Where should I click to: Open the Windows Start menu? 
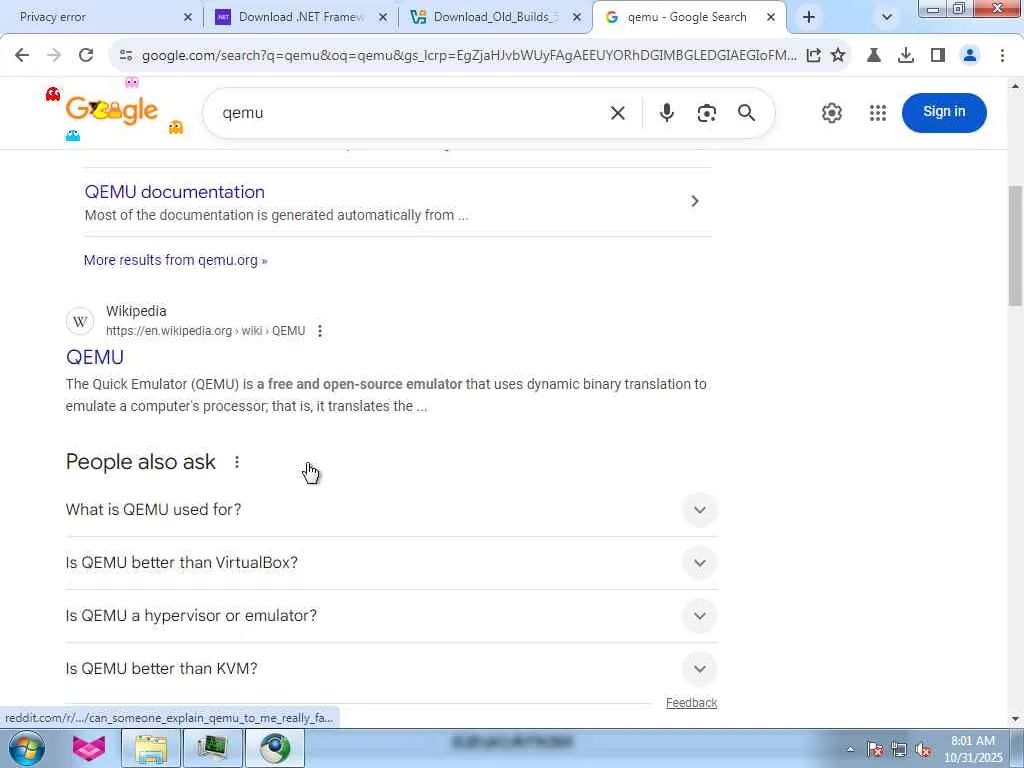tap(27, 748)
